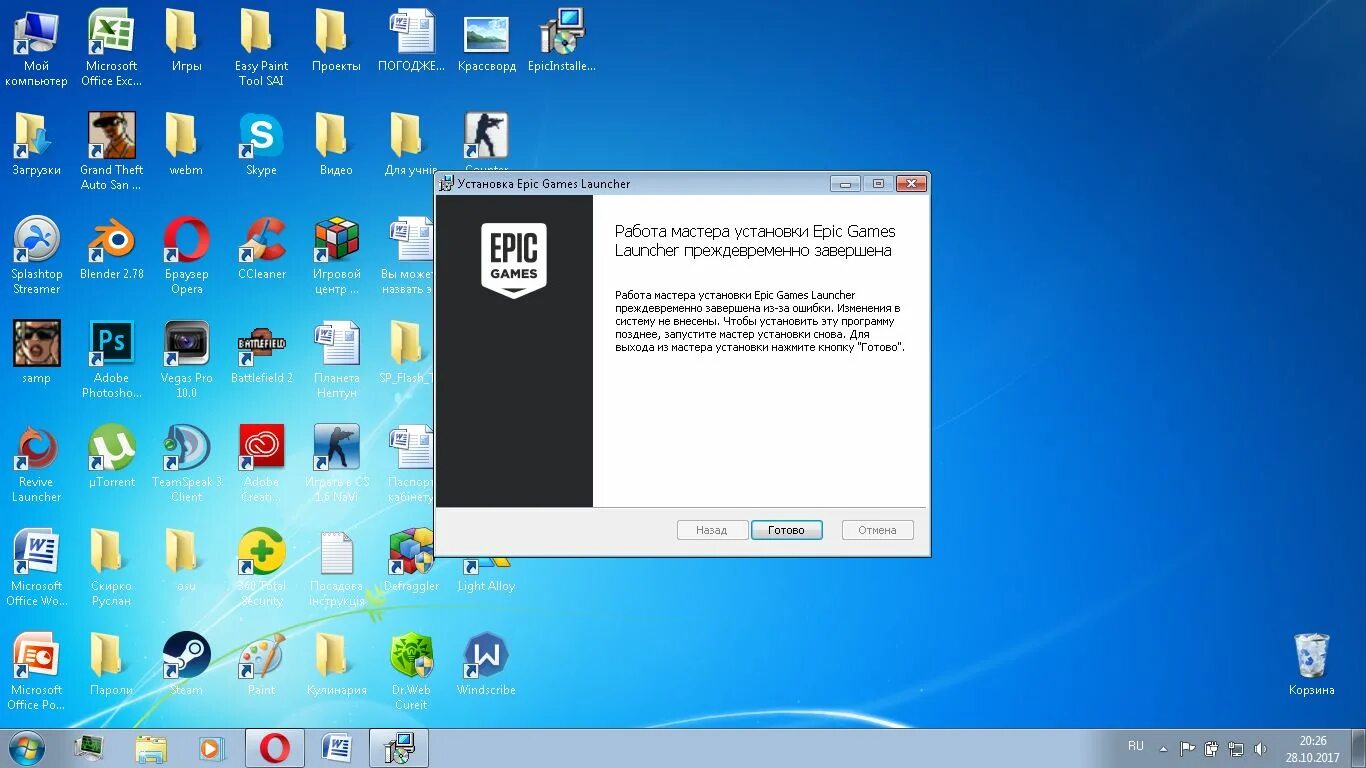Viewport: 1366px width, 768px height.
Task: Click the Назад button in installer
Action: (x=711, y=530)
